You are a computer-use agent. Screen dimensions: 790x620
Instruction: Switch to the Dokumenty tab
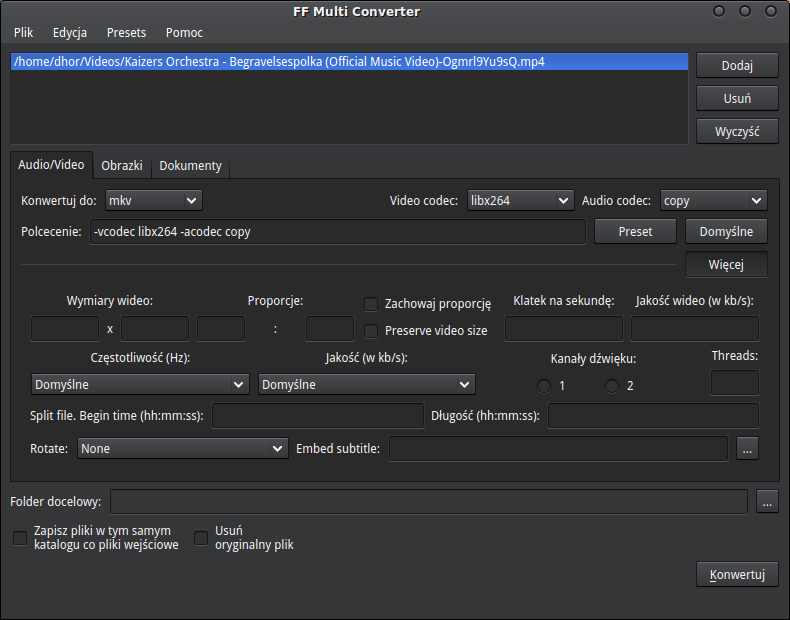(190, 166)
